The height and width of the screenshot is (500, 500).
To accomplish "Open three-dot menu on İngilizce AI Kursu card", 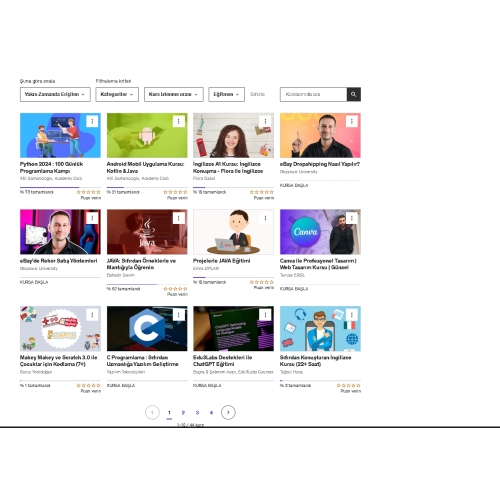I will pos(265,121).
